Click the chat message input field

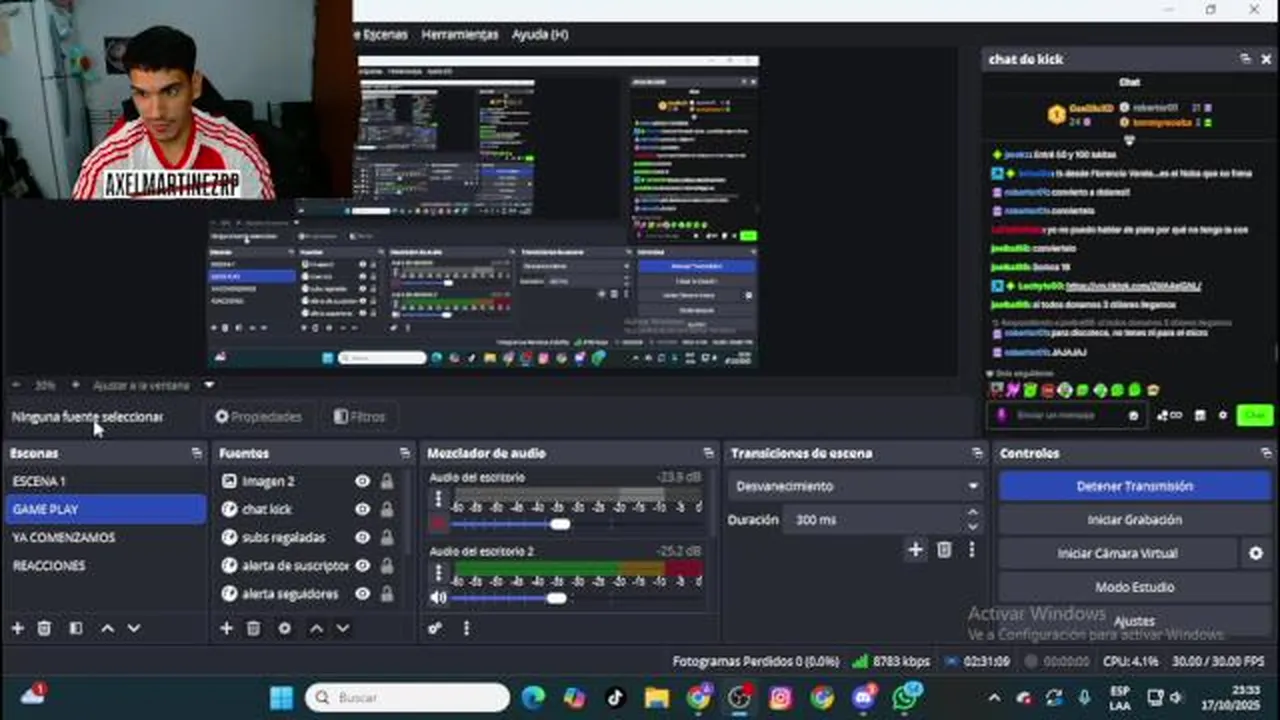click(1065, 415)
